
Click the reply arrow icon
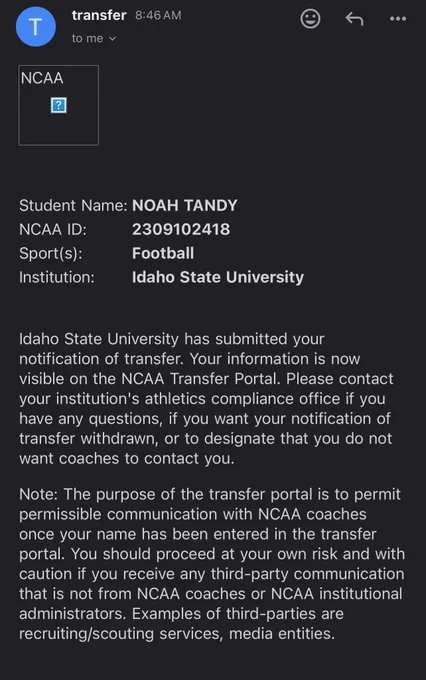click(354, 19)
